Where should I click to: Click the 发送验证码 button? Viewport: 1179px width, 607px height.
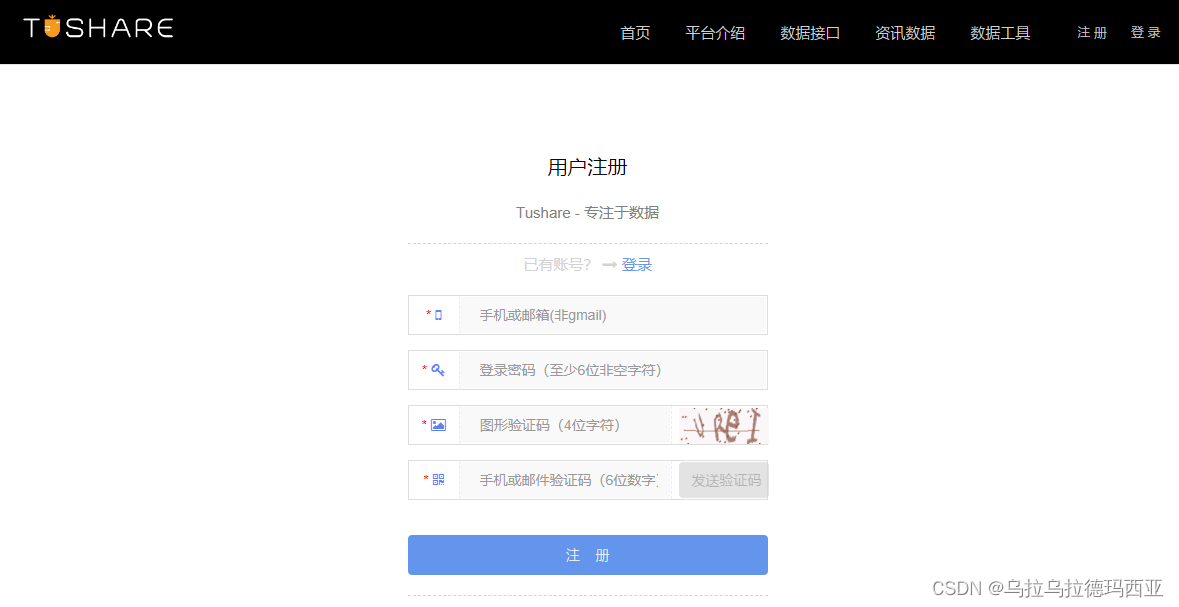coord(723,480)
